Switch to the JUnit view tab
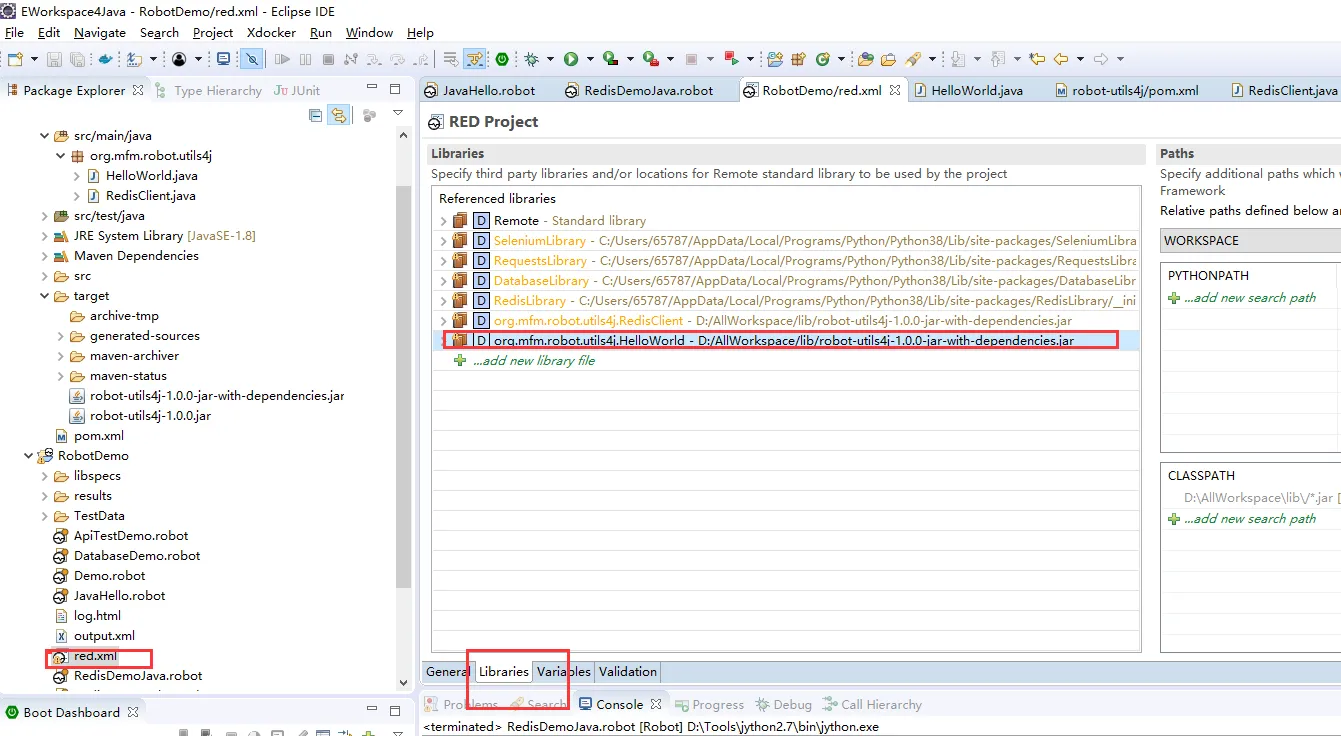 [297, 90]
